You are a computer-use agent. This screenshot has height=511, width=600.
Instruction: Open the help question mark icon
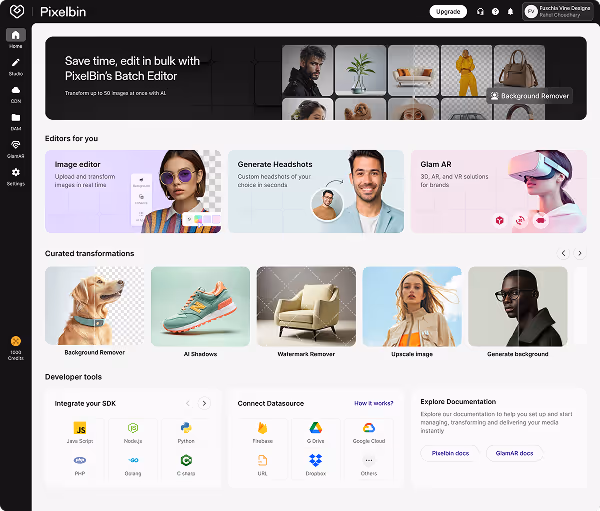pyautogui.click(x=495, y=11)
